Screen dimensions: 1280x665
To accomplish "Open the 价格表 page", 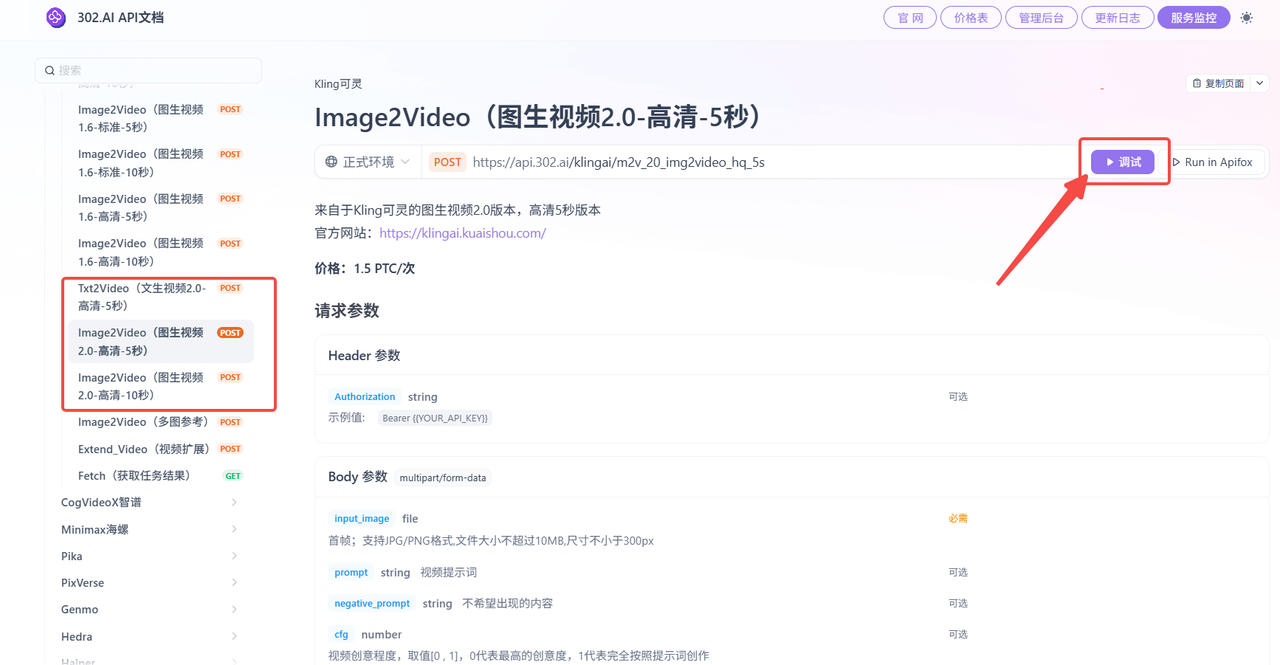I will pos(971,18).
